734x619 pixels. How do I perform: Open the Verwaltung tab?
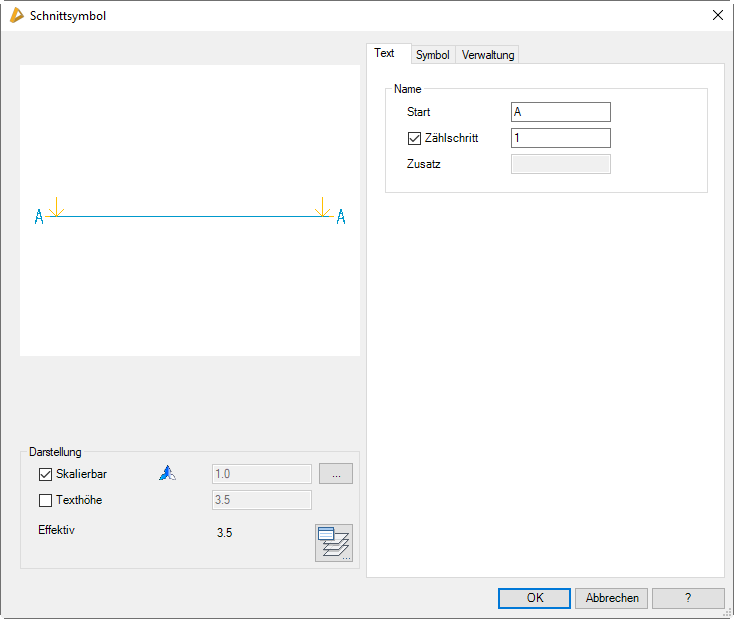coord(488,55)
